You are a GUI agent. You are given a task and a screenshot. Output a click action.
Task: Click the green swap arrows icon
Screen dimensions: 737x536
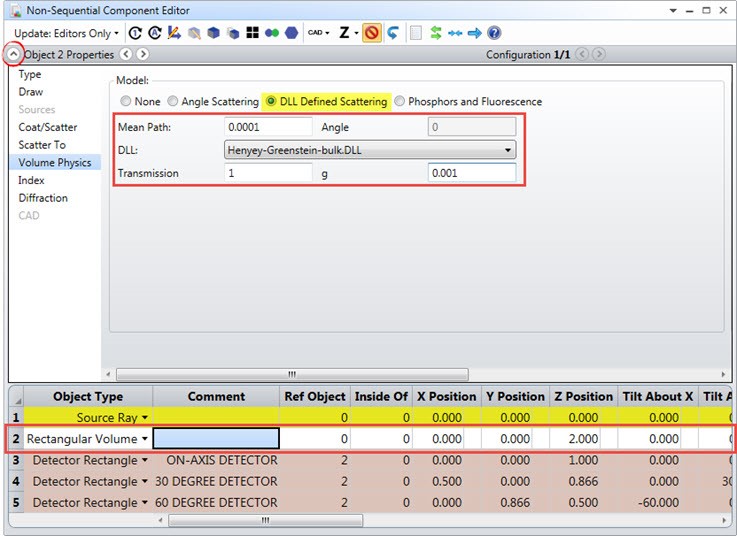pos(436,33)
